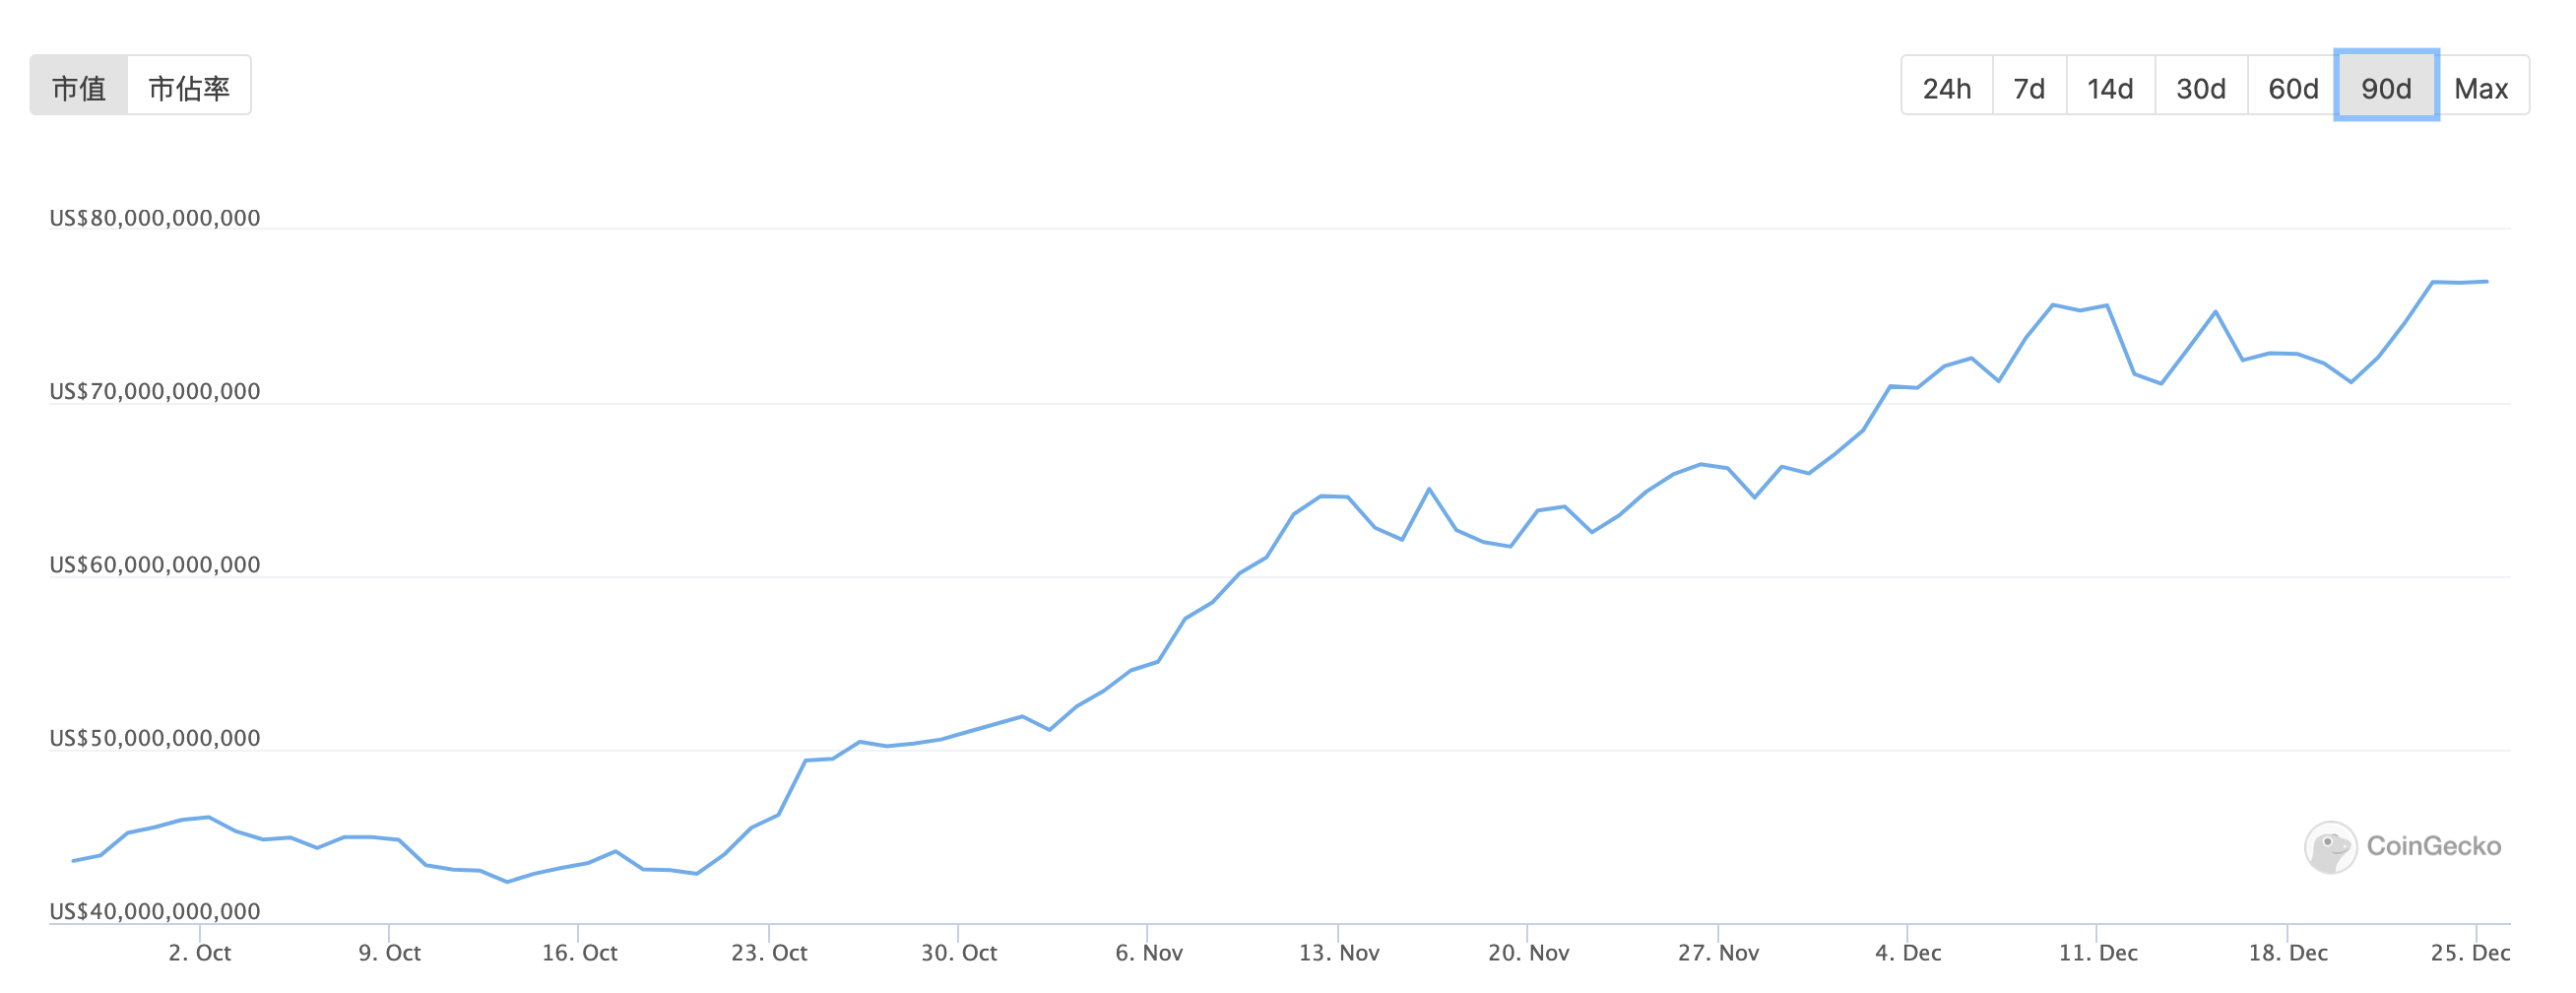
Task: Select the 30d time range
Action: click(x=2200, y=88)
